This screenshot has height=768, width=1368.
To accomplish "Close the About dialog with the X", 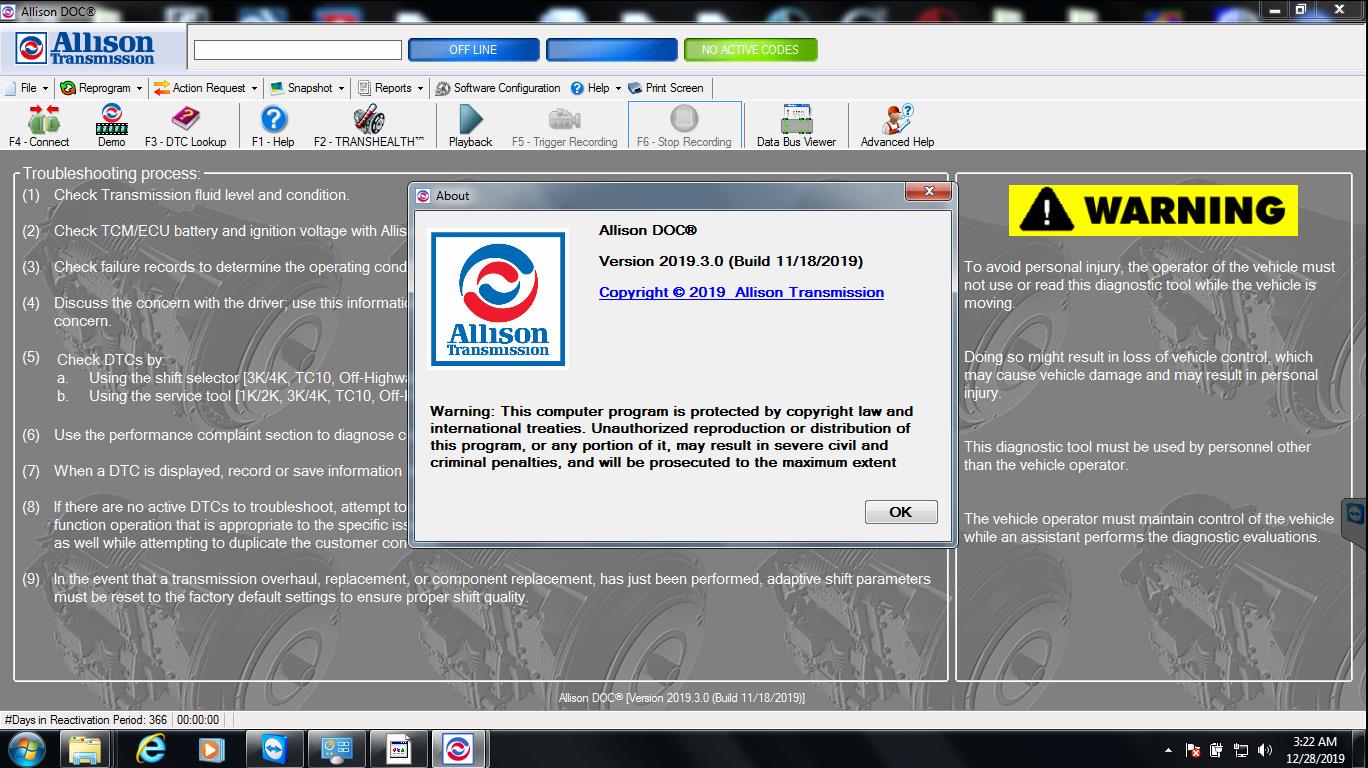I will pyautogui.click(x=928, y=191).
